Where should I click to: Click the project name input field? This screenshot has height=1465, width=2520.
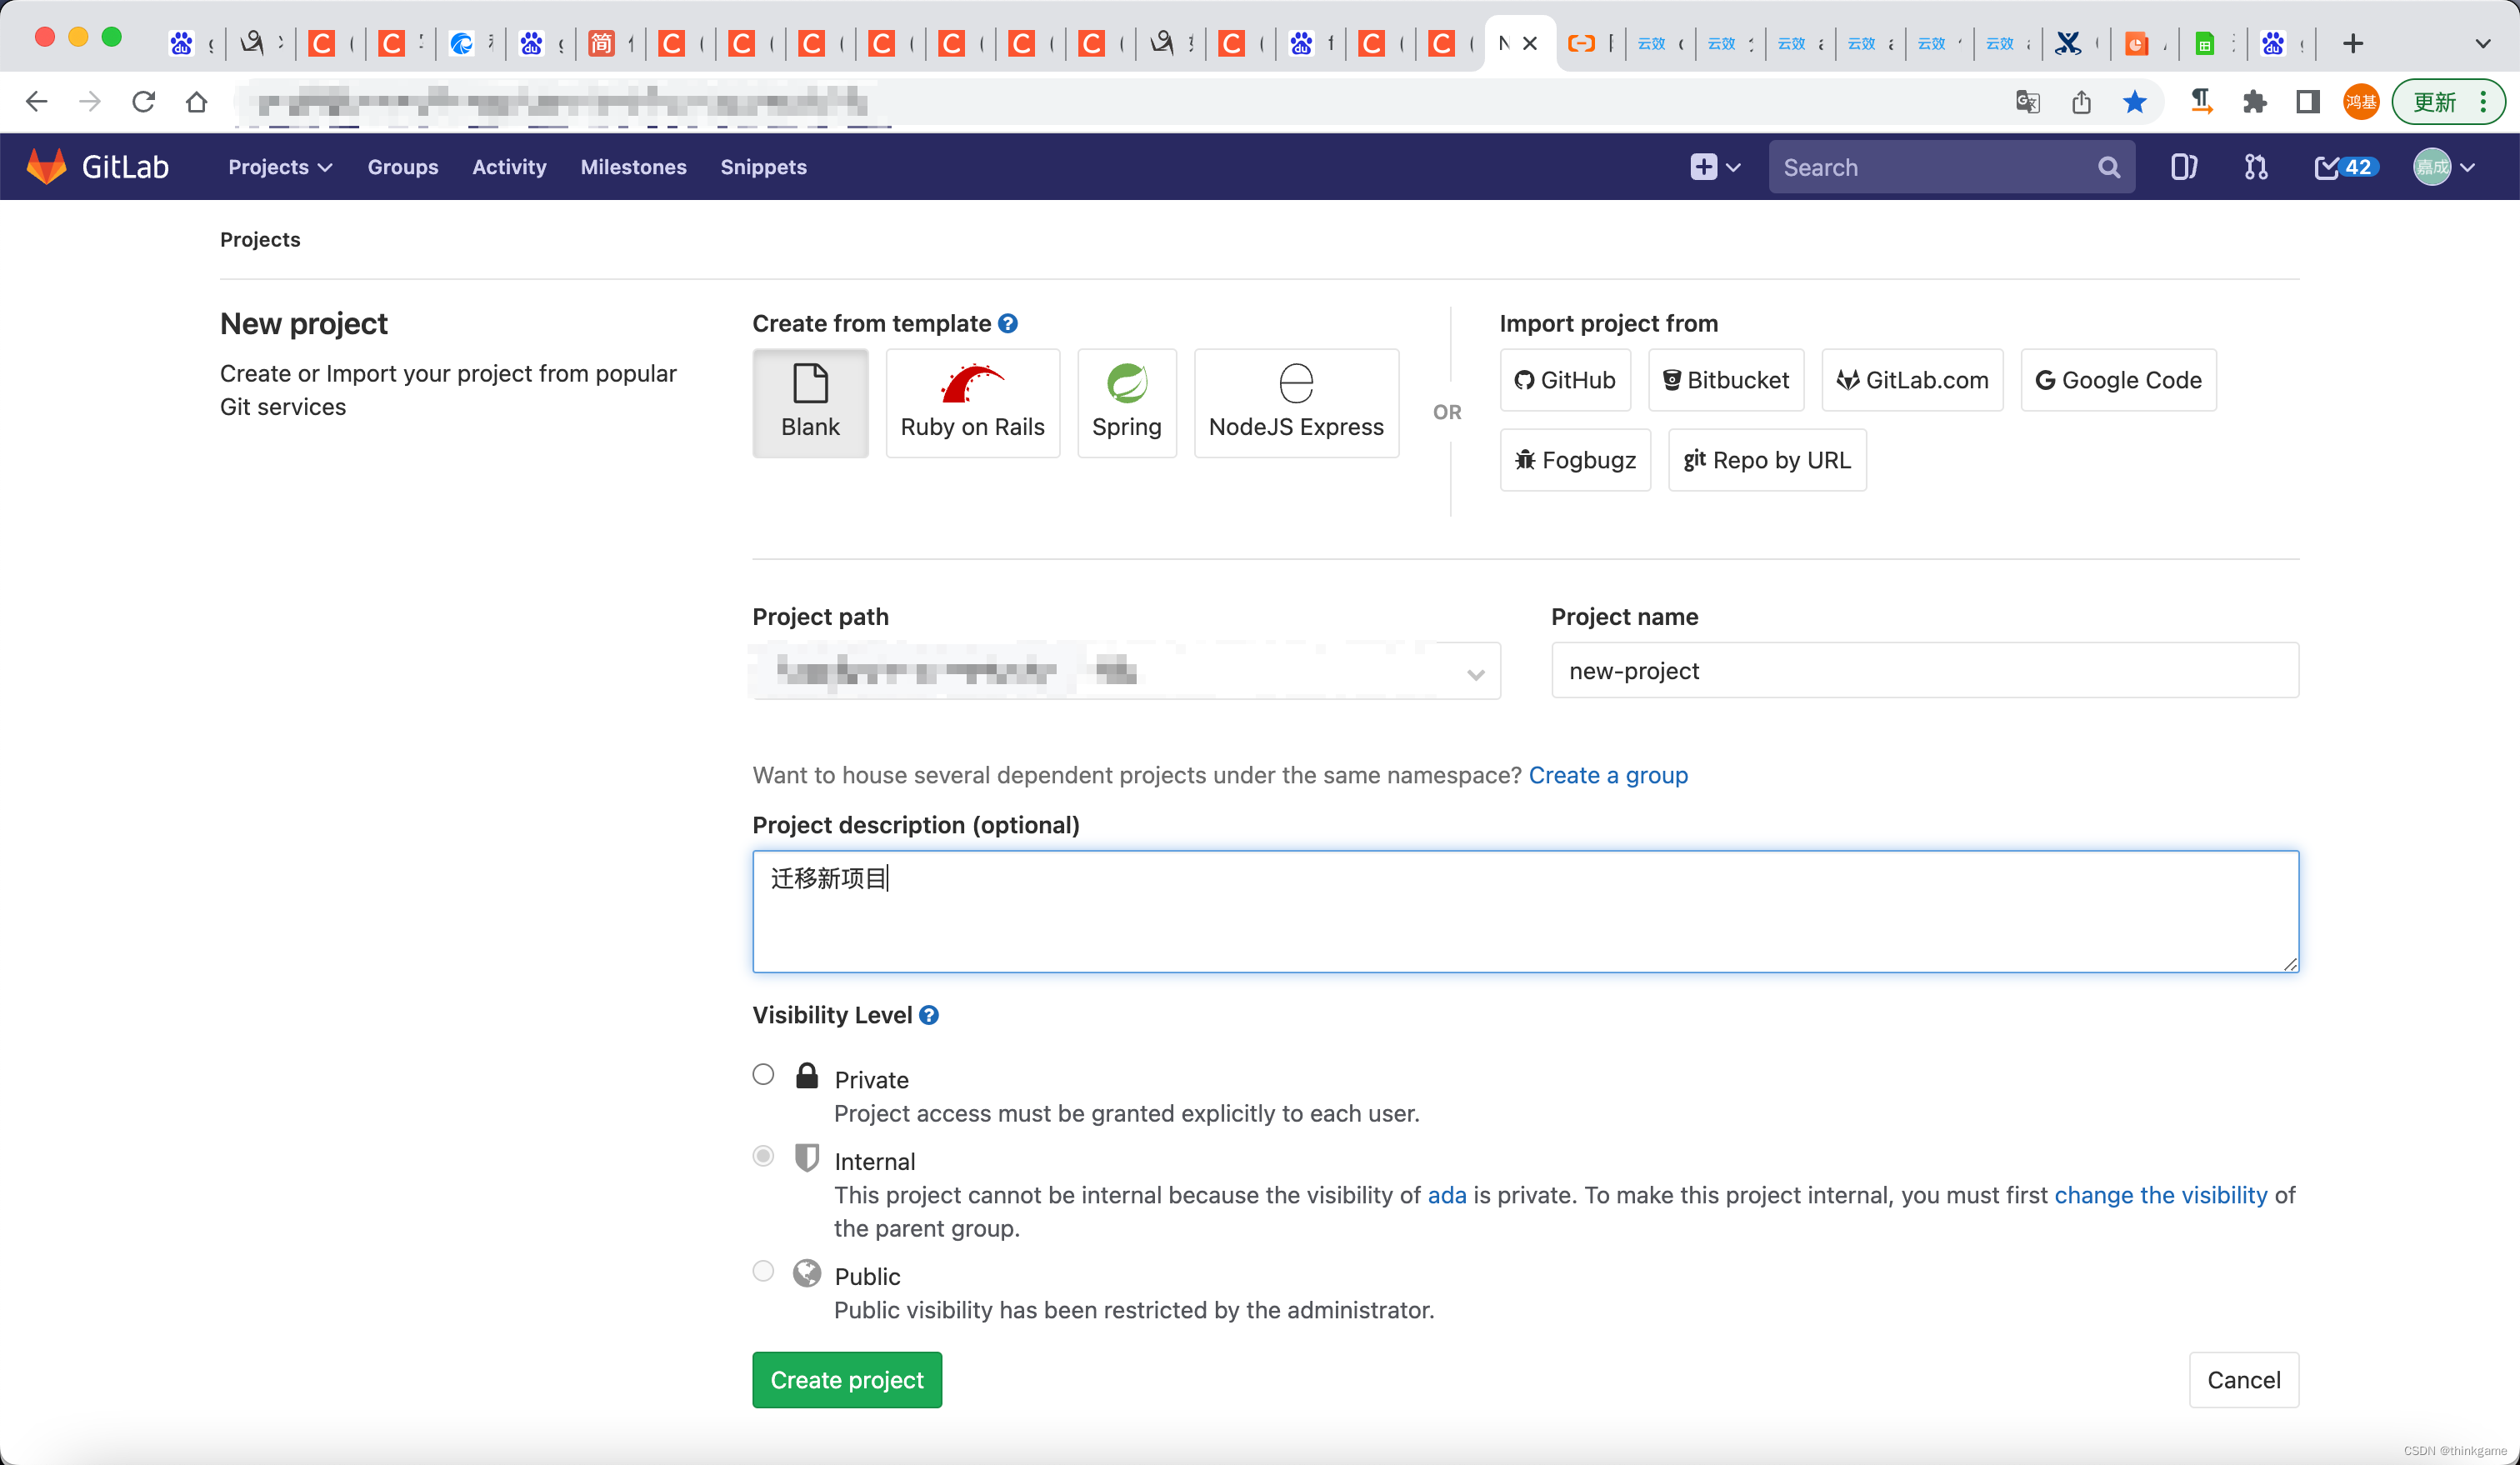1925,670
